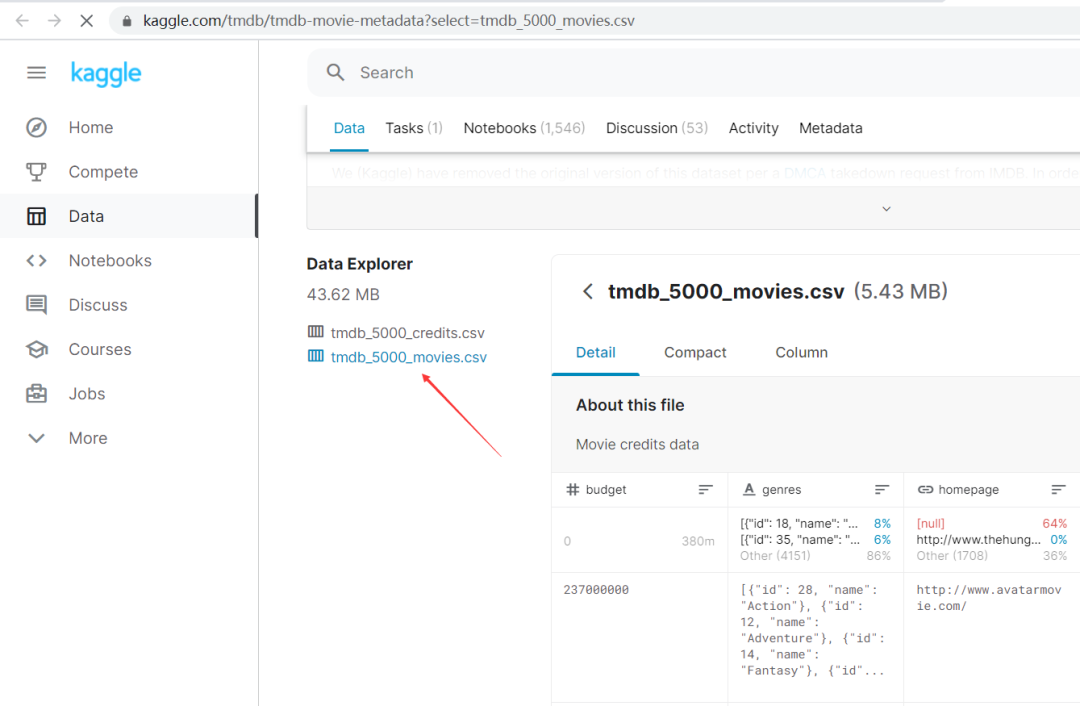Open tmdb_5000_credits.csv file
Viewport: 1080px width, 706px height.
[x=408, y=333]
